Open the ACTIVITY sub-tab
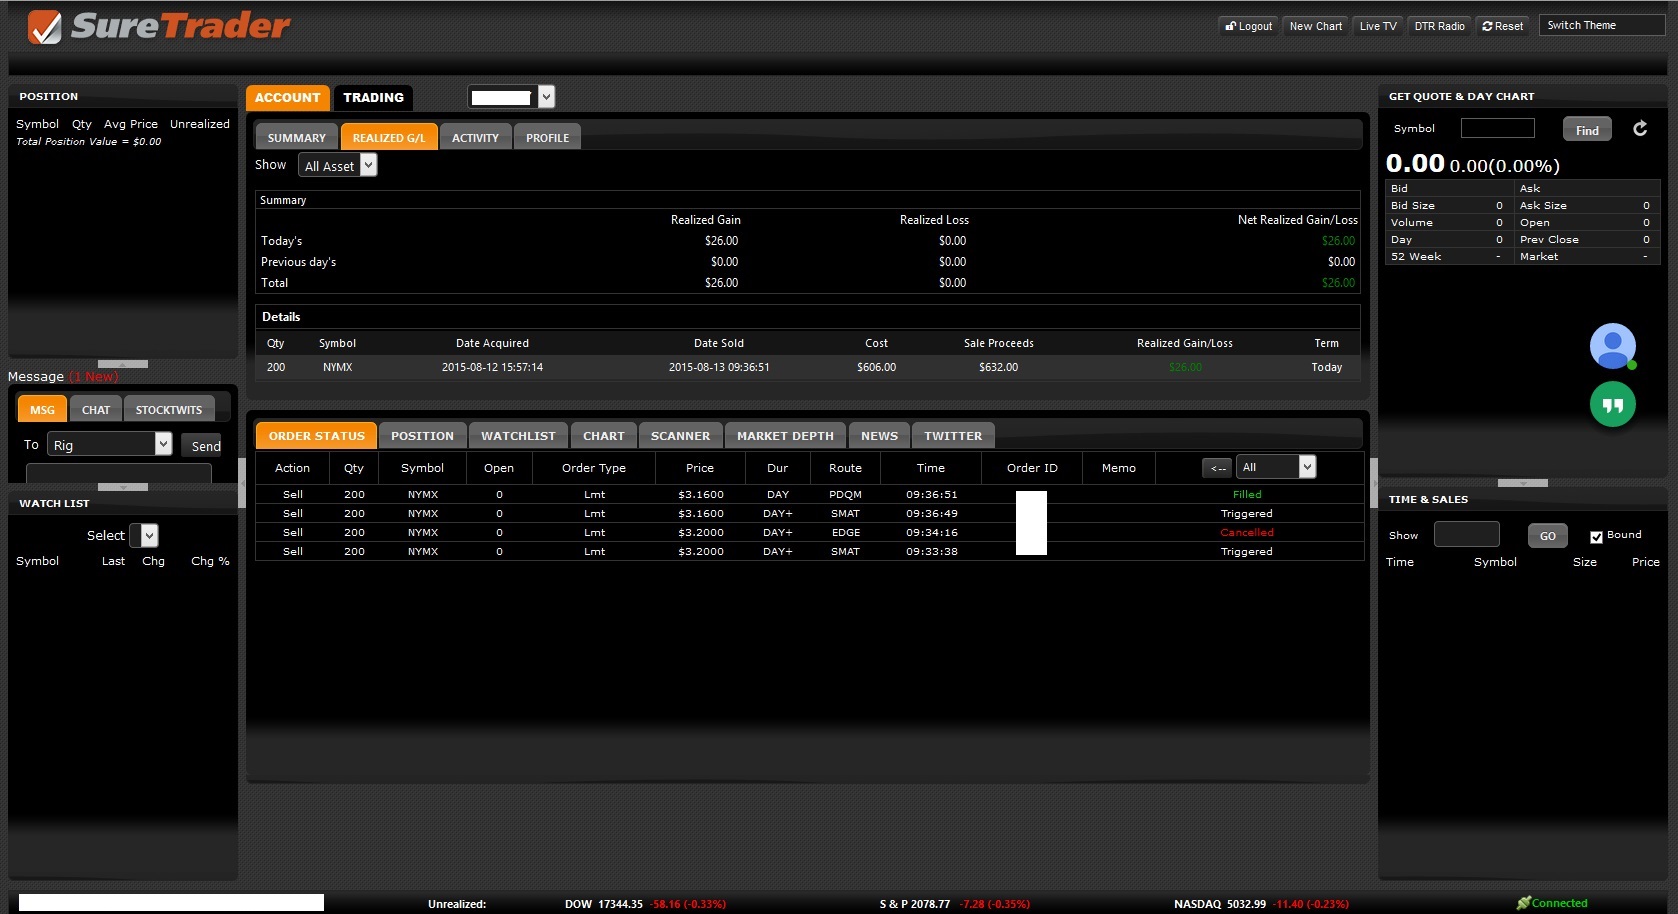 tap(475, 137)
